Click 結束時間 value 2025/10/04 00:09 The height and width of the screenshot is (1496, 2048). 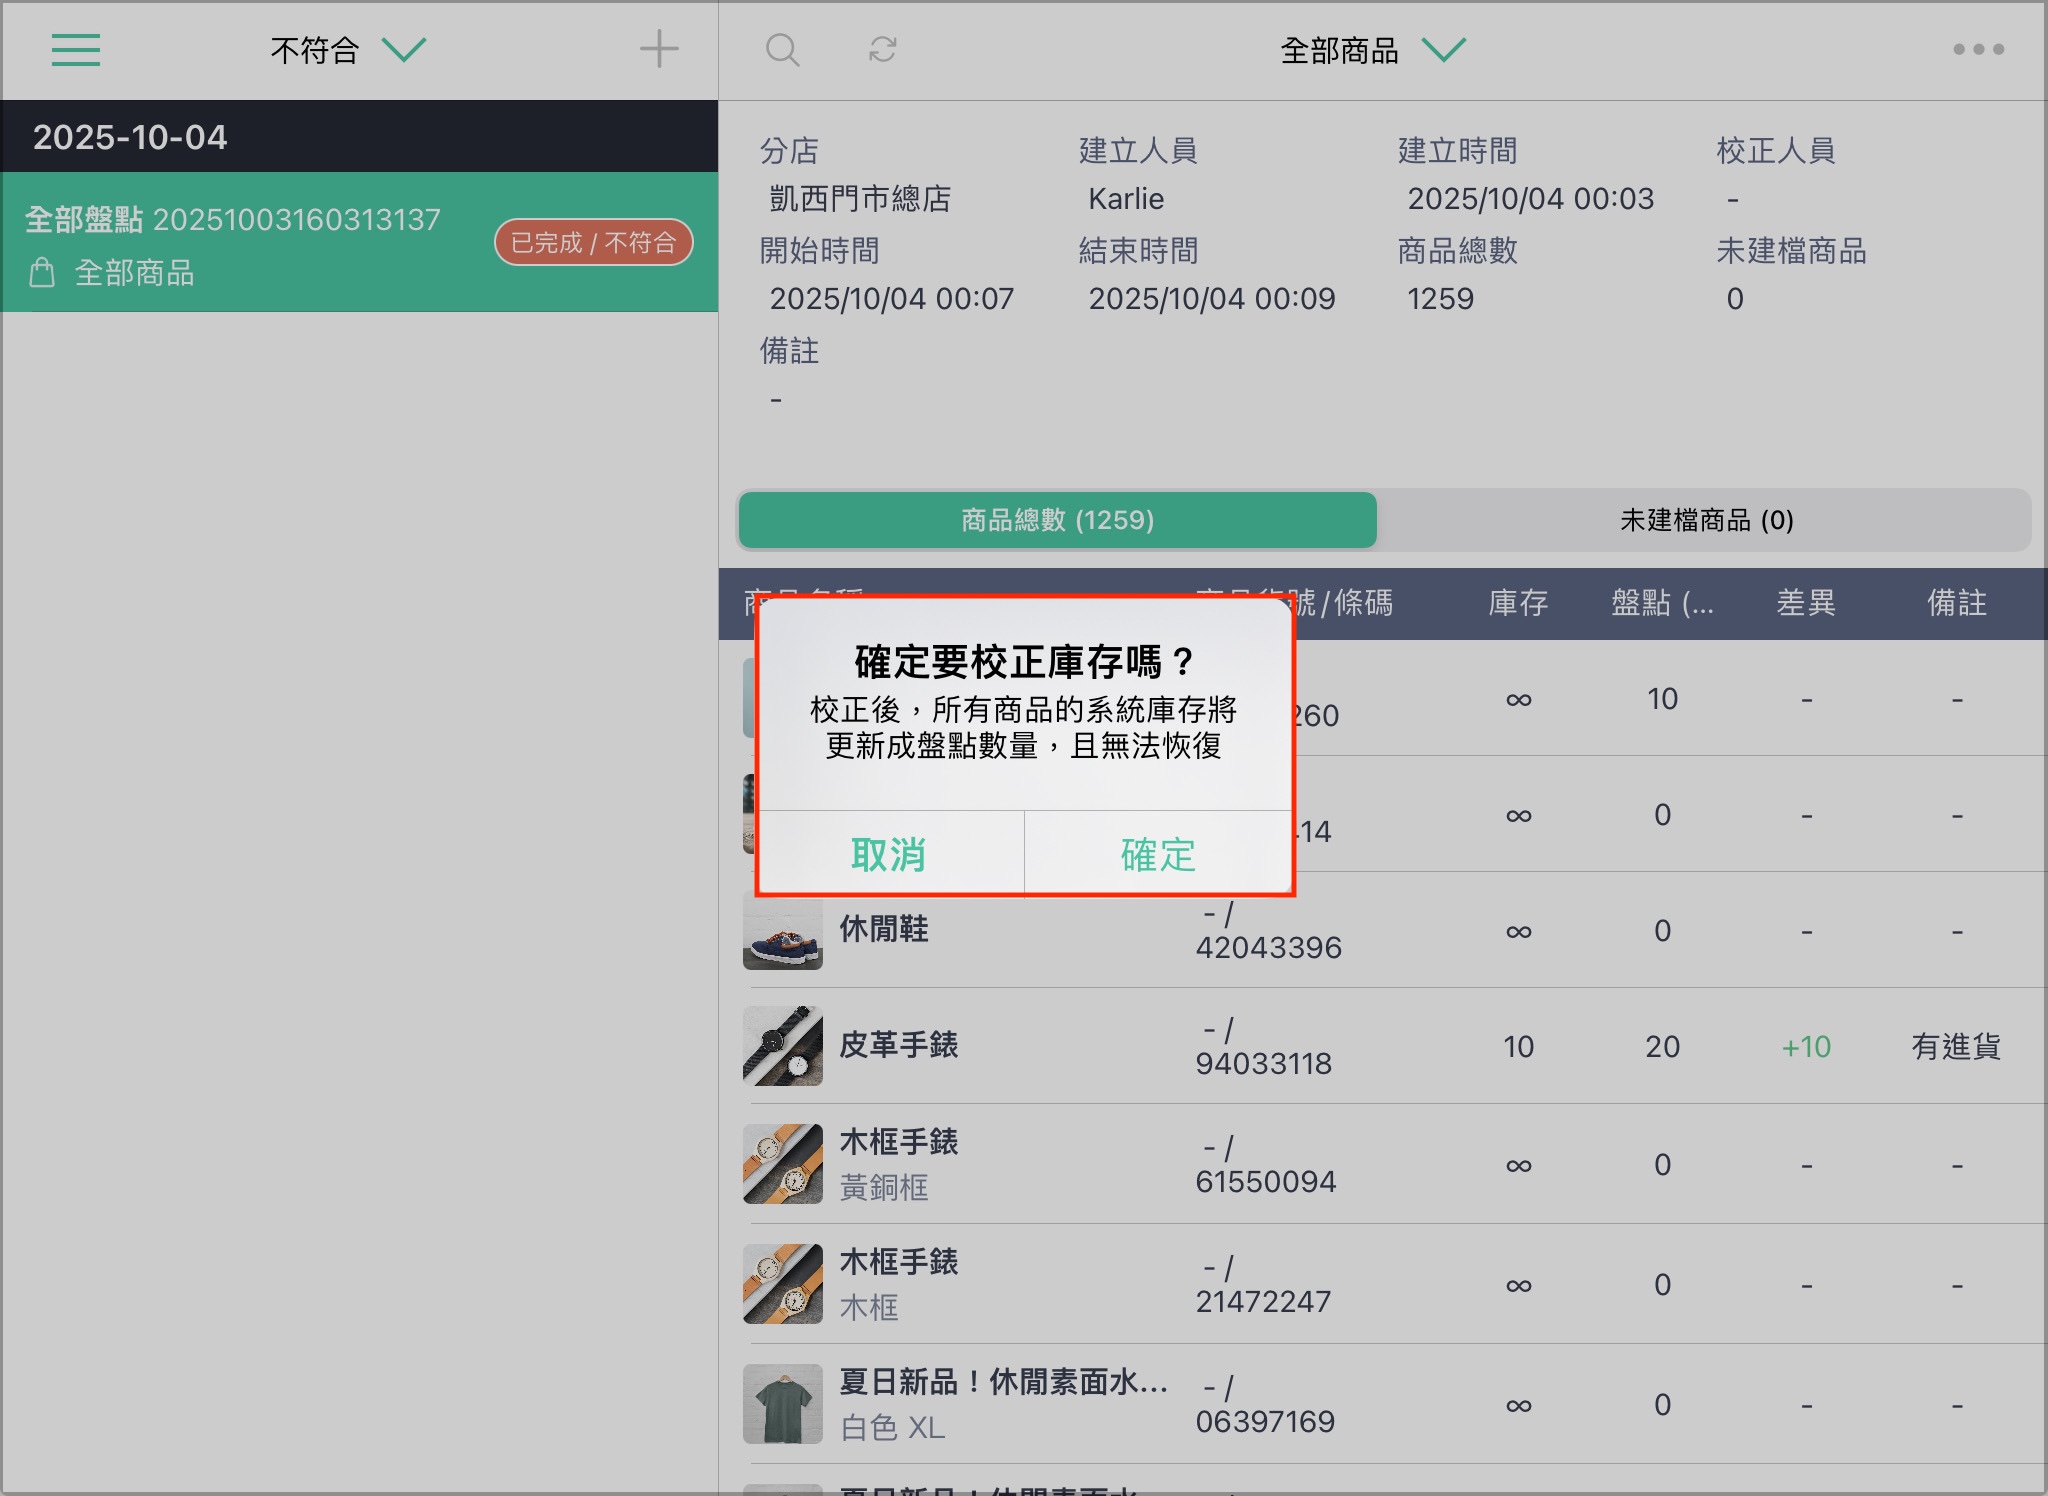(x=1212, y=299)
